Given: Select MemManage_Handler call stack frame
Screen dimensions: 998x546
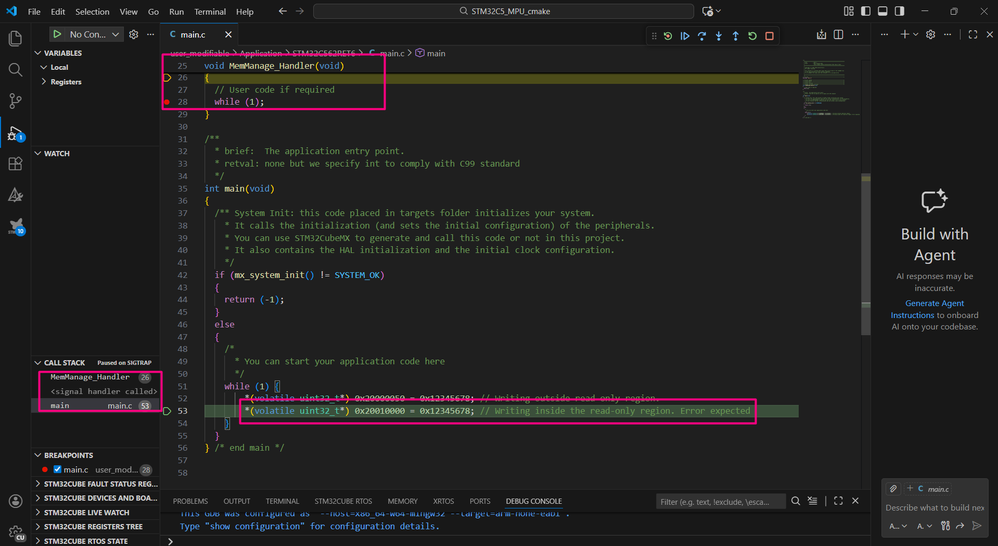Looking at the screenshot, I should [x=90, y=377].
